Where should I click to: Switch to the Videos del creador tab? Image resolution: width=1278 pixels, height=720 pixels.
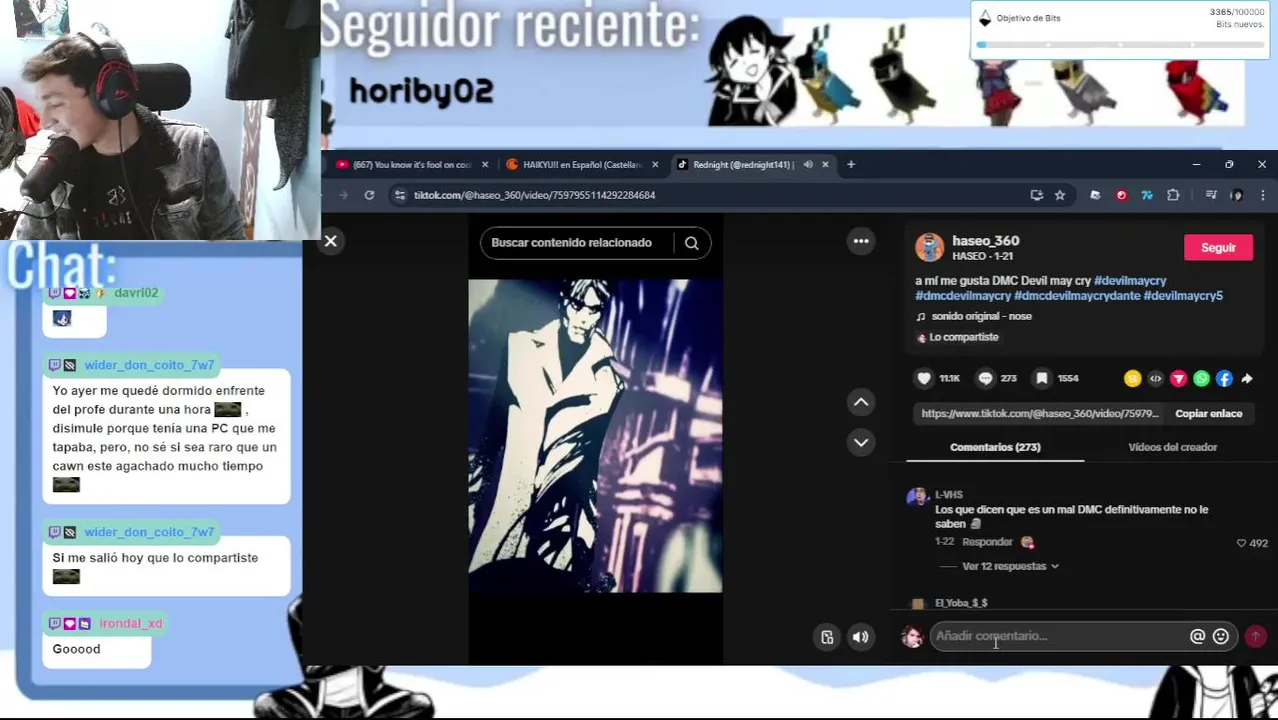click(x=1172, y=447)
